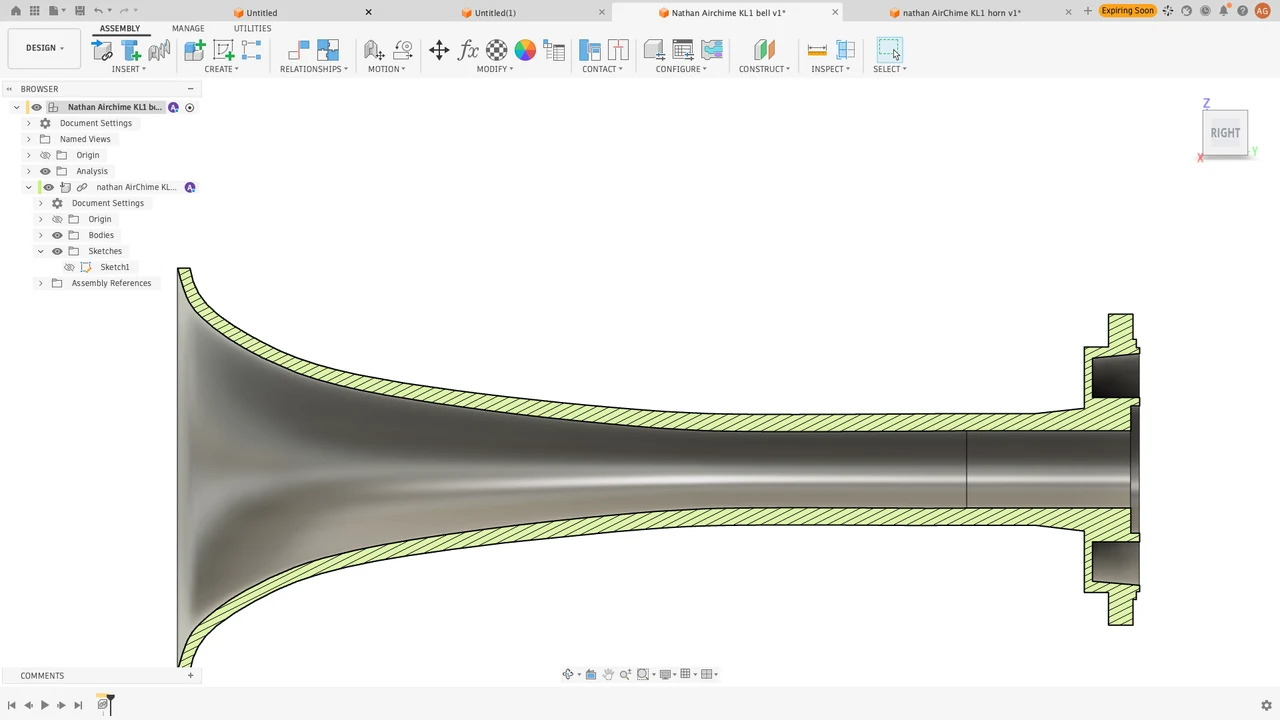
Task: Click the timeline feature marker
Action: (x=103, y=705)
